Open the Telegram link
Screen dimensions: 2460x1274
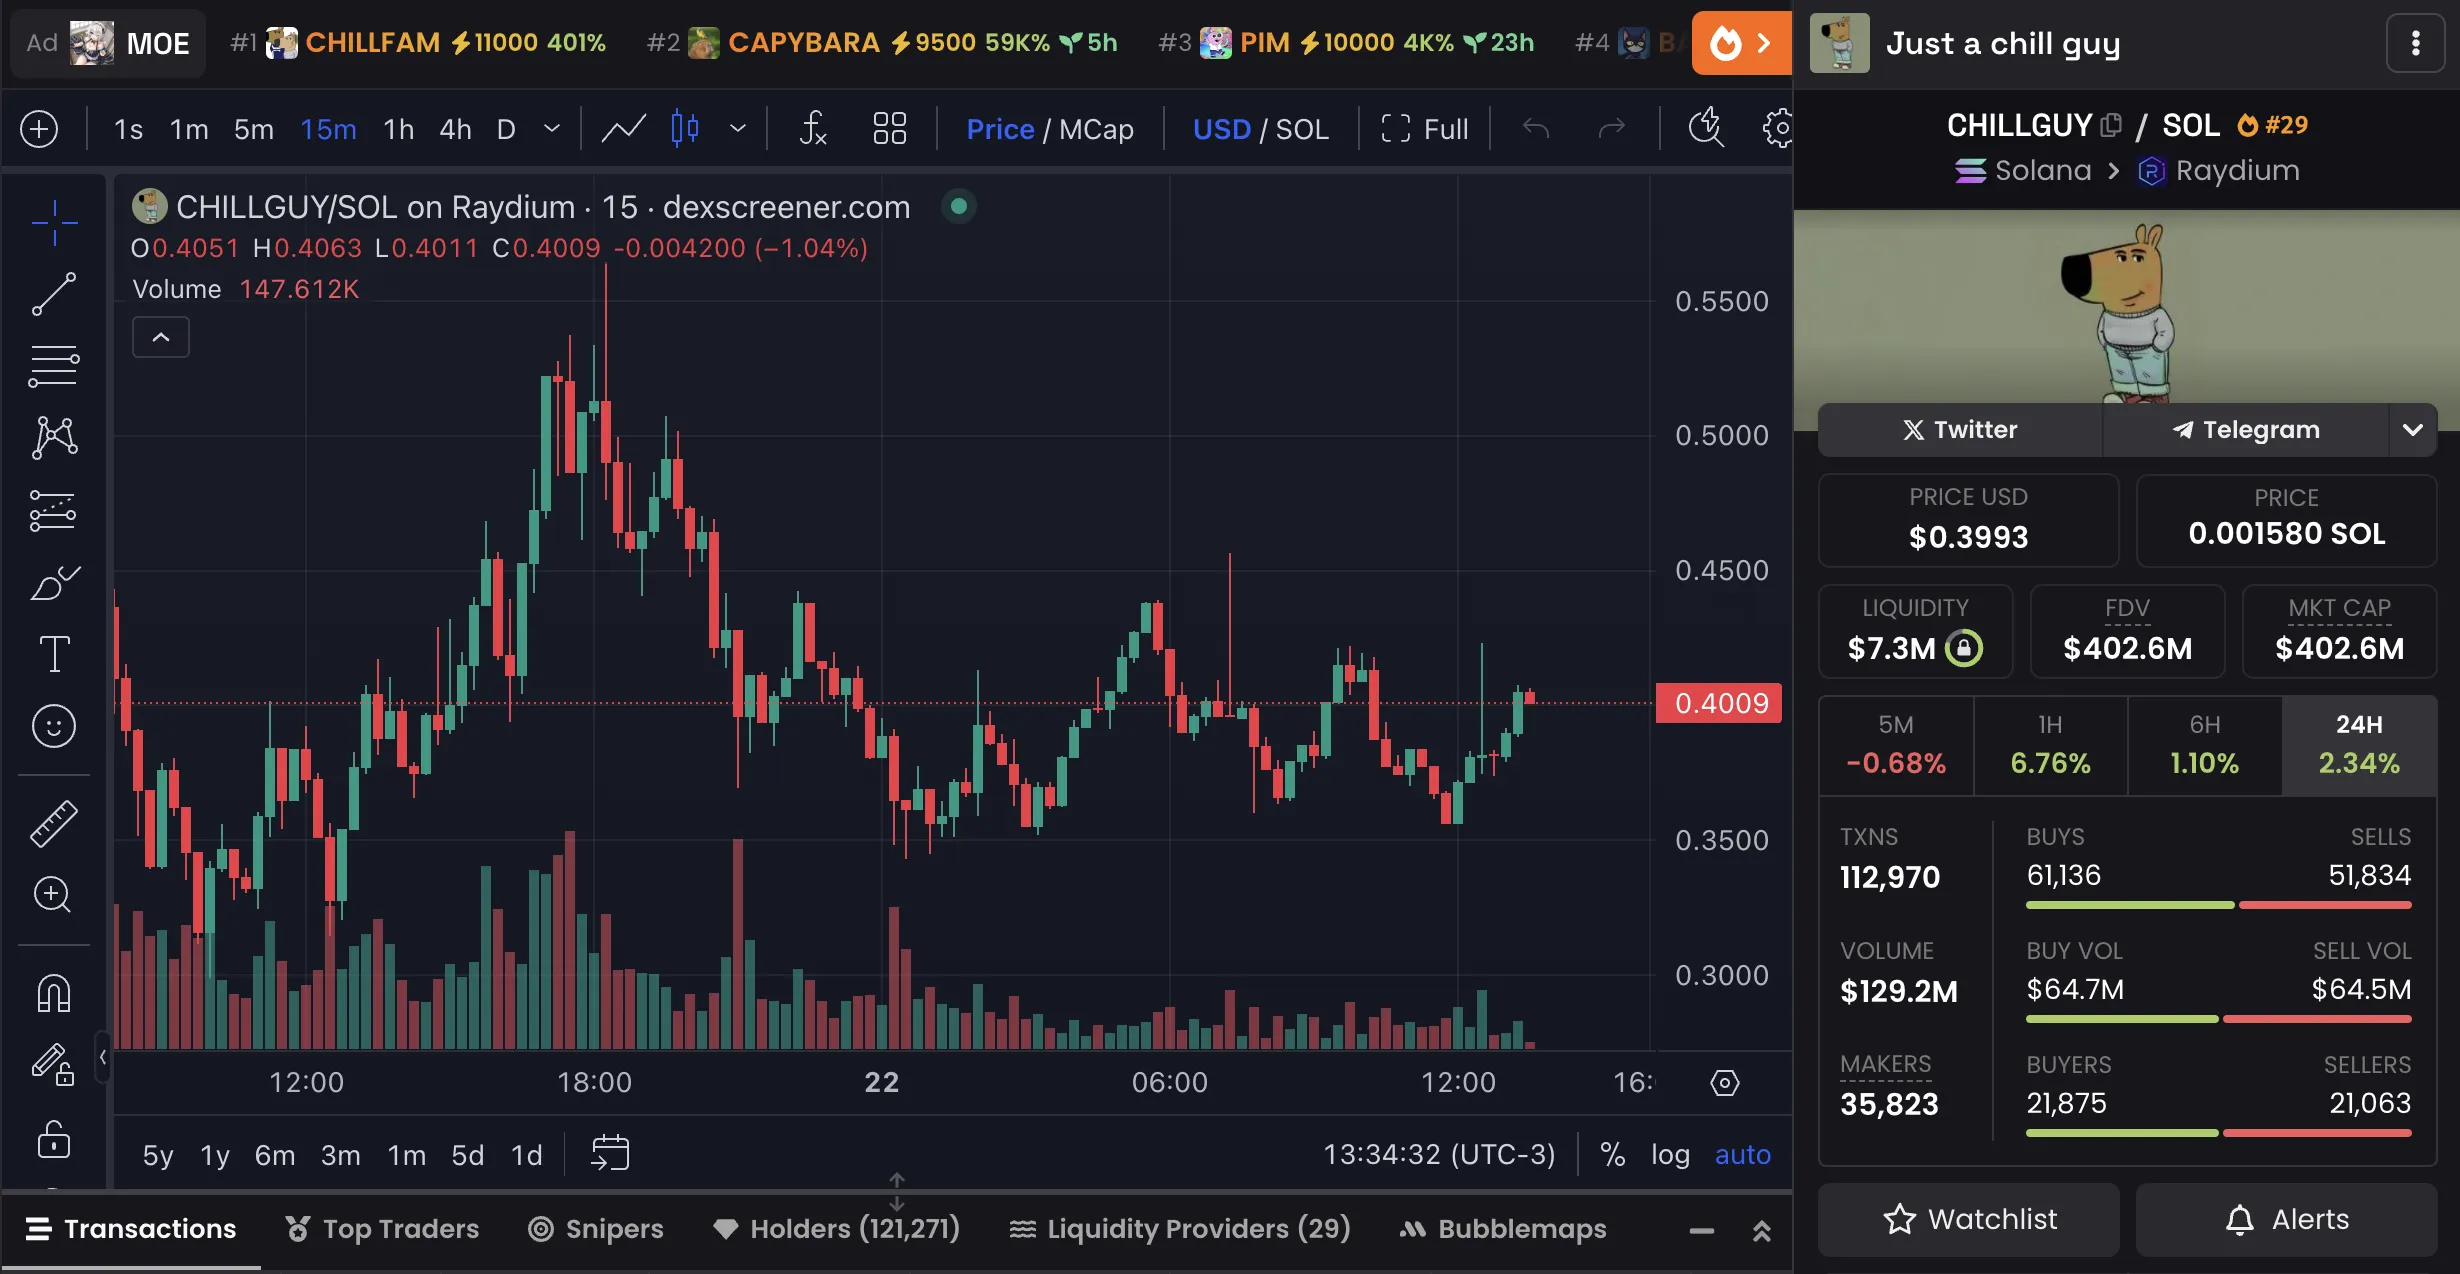tap(2246, 430)
